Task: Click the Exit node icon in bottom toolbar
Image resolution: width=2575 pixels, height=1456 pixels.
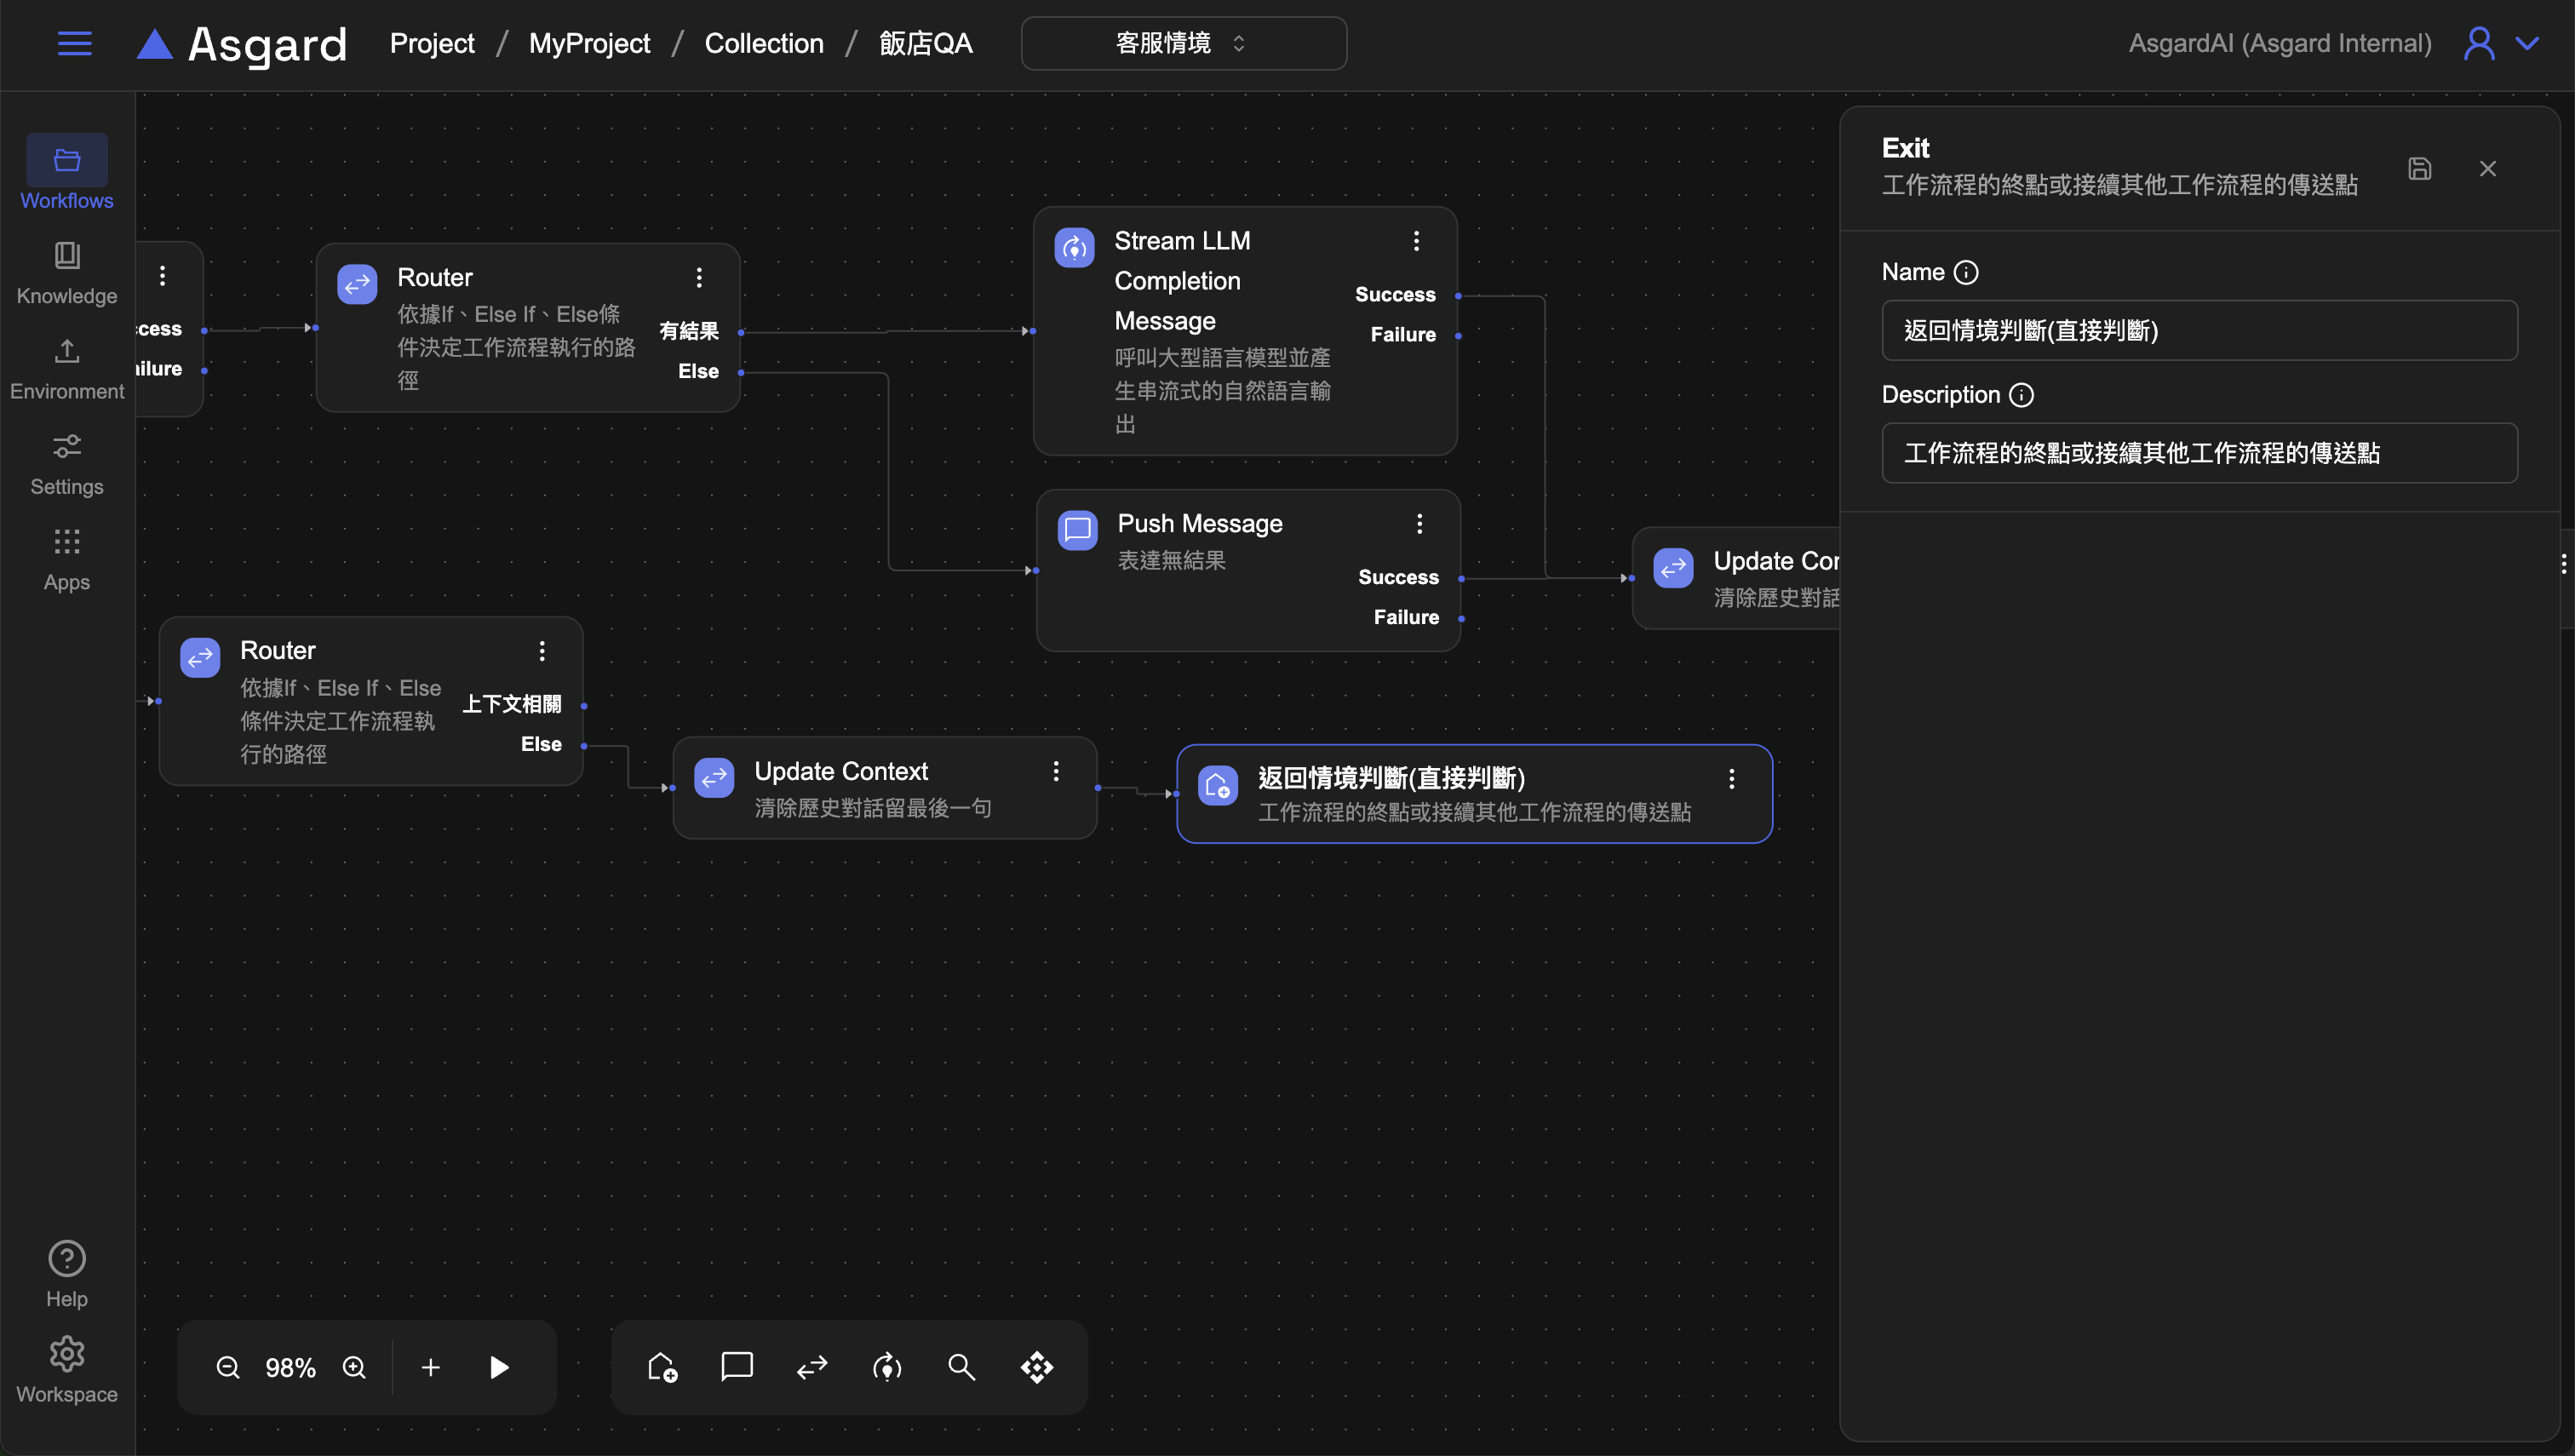Action: pos(662,1367)
